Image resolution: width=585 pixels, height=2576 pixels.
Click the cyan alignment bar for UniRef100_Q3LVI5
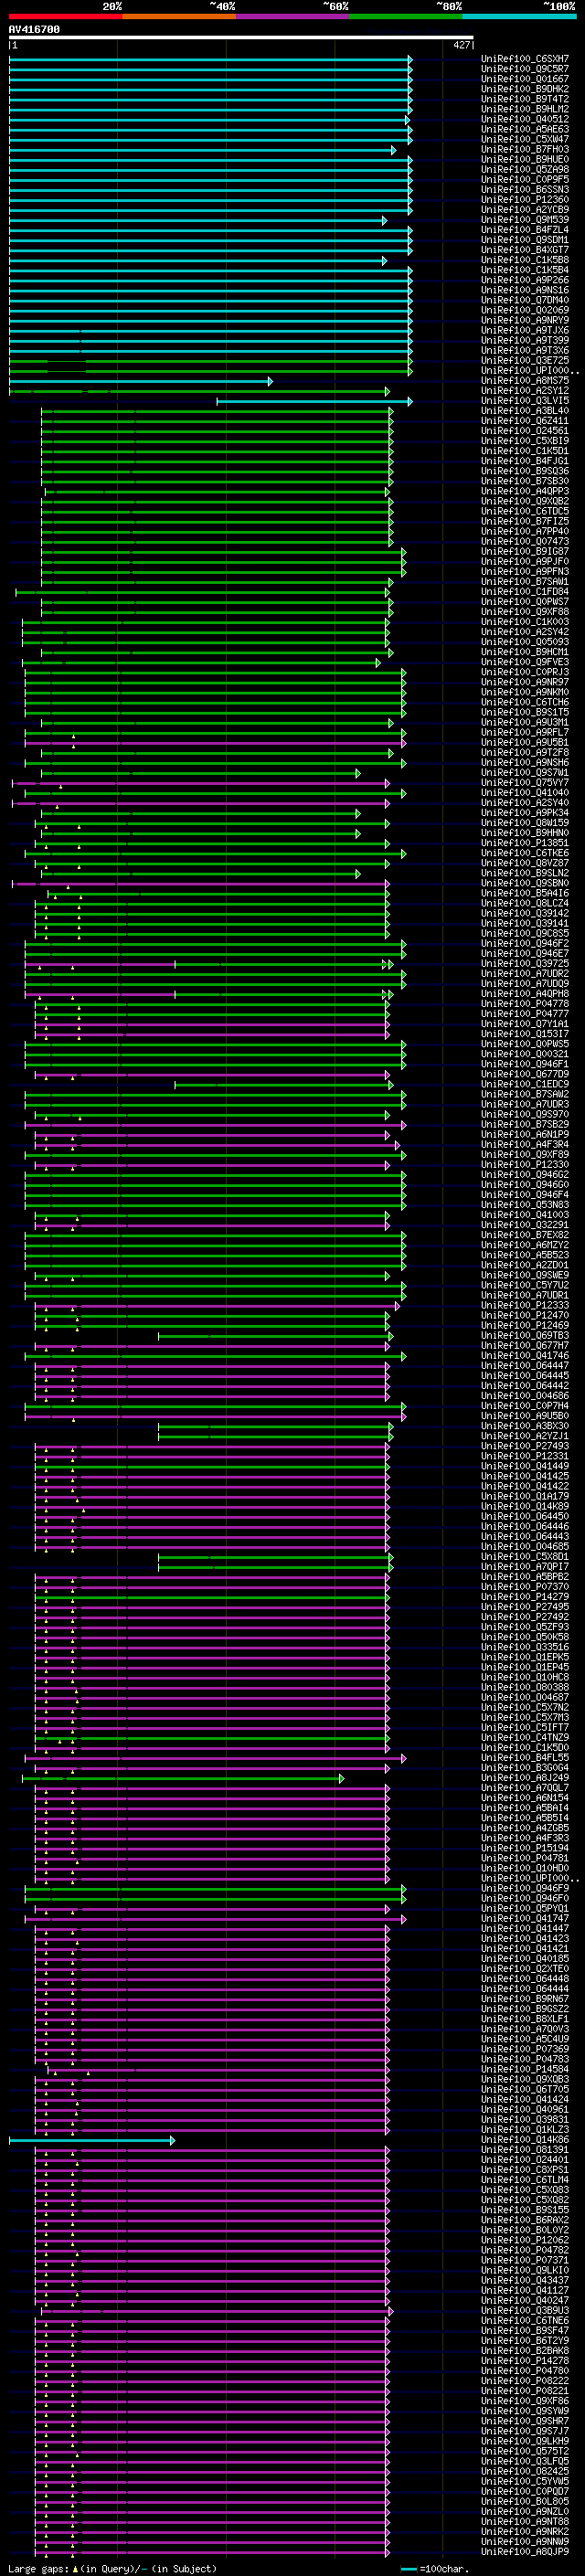coord(314,401)
